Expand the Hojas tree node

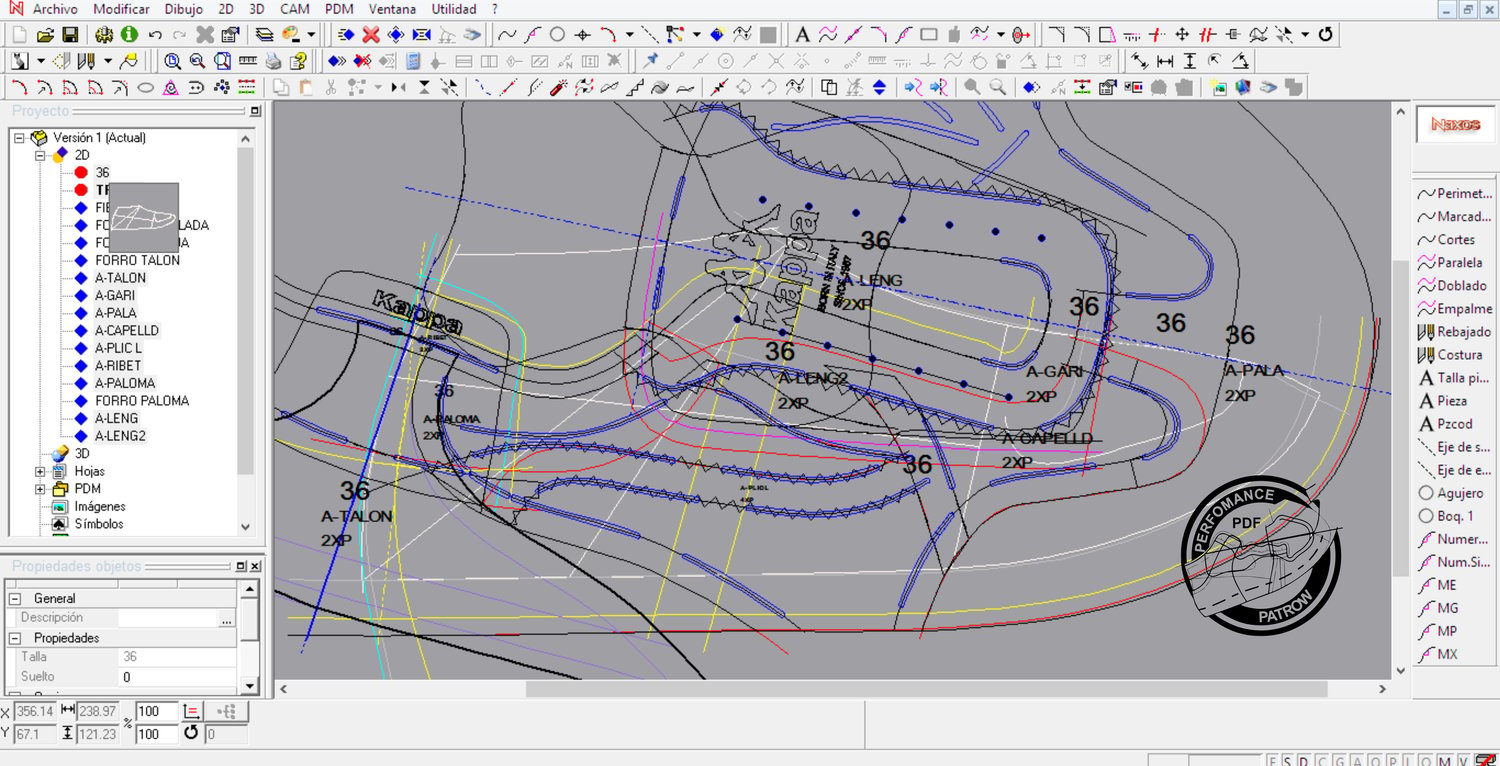click(40, 471)
